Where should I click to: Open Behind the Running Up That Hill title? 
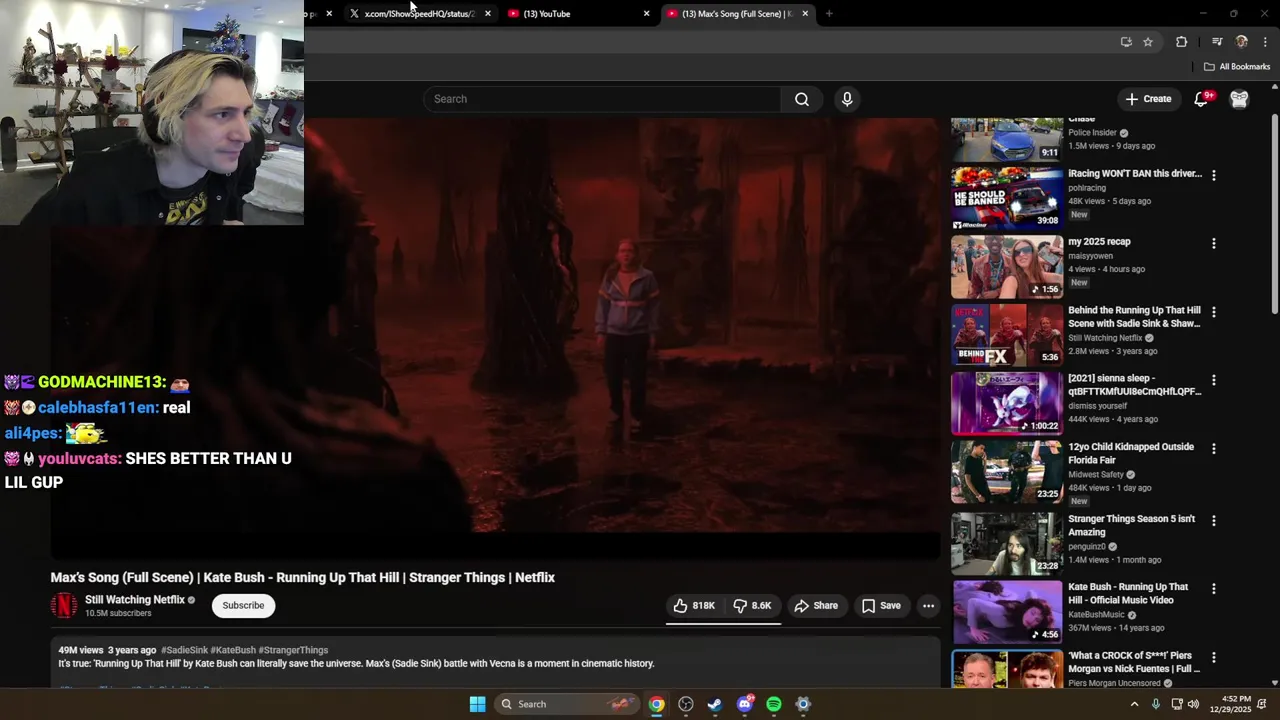[x=1134, y=317]
